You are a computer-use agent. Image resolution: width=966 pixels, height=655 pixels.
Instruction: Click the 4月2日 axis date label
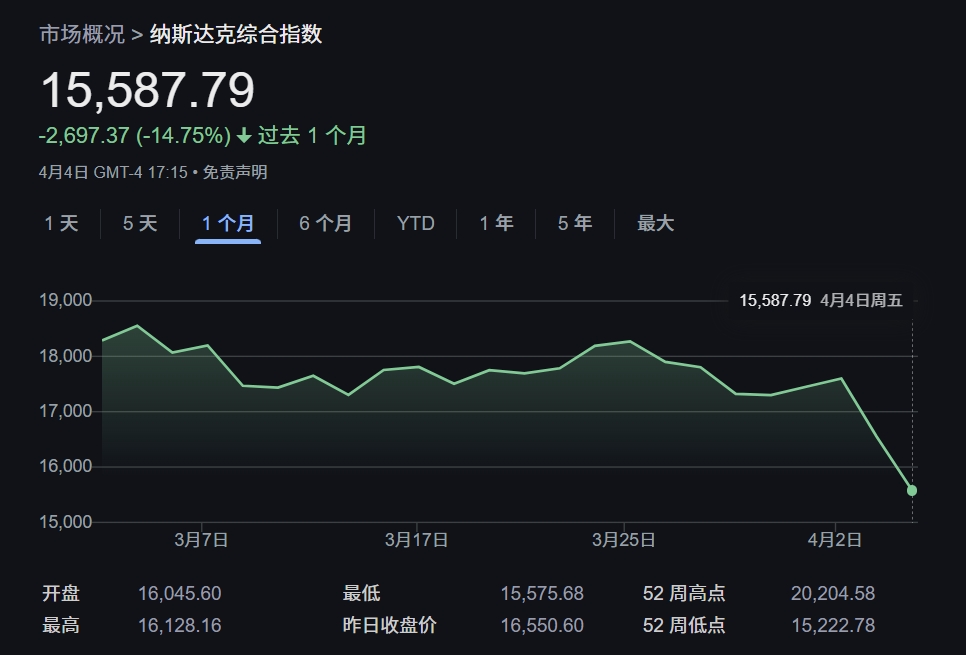click(835, 540)
